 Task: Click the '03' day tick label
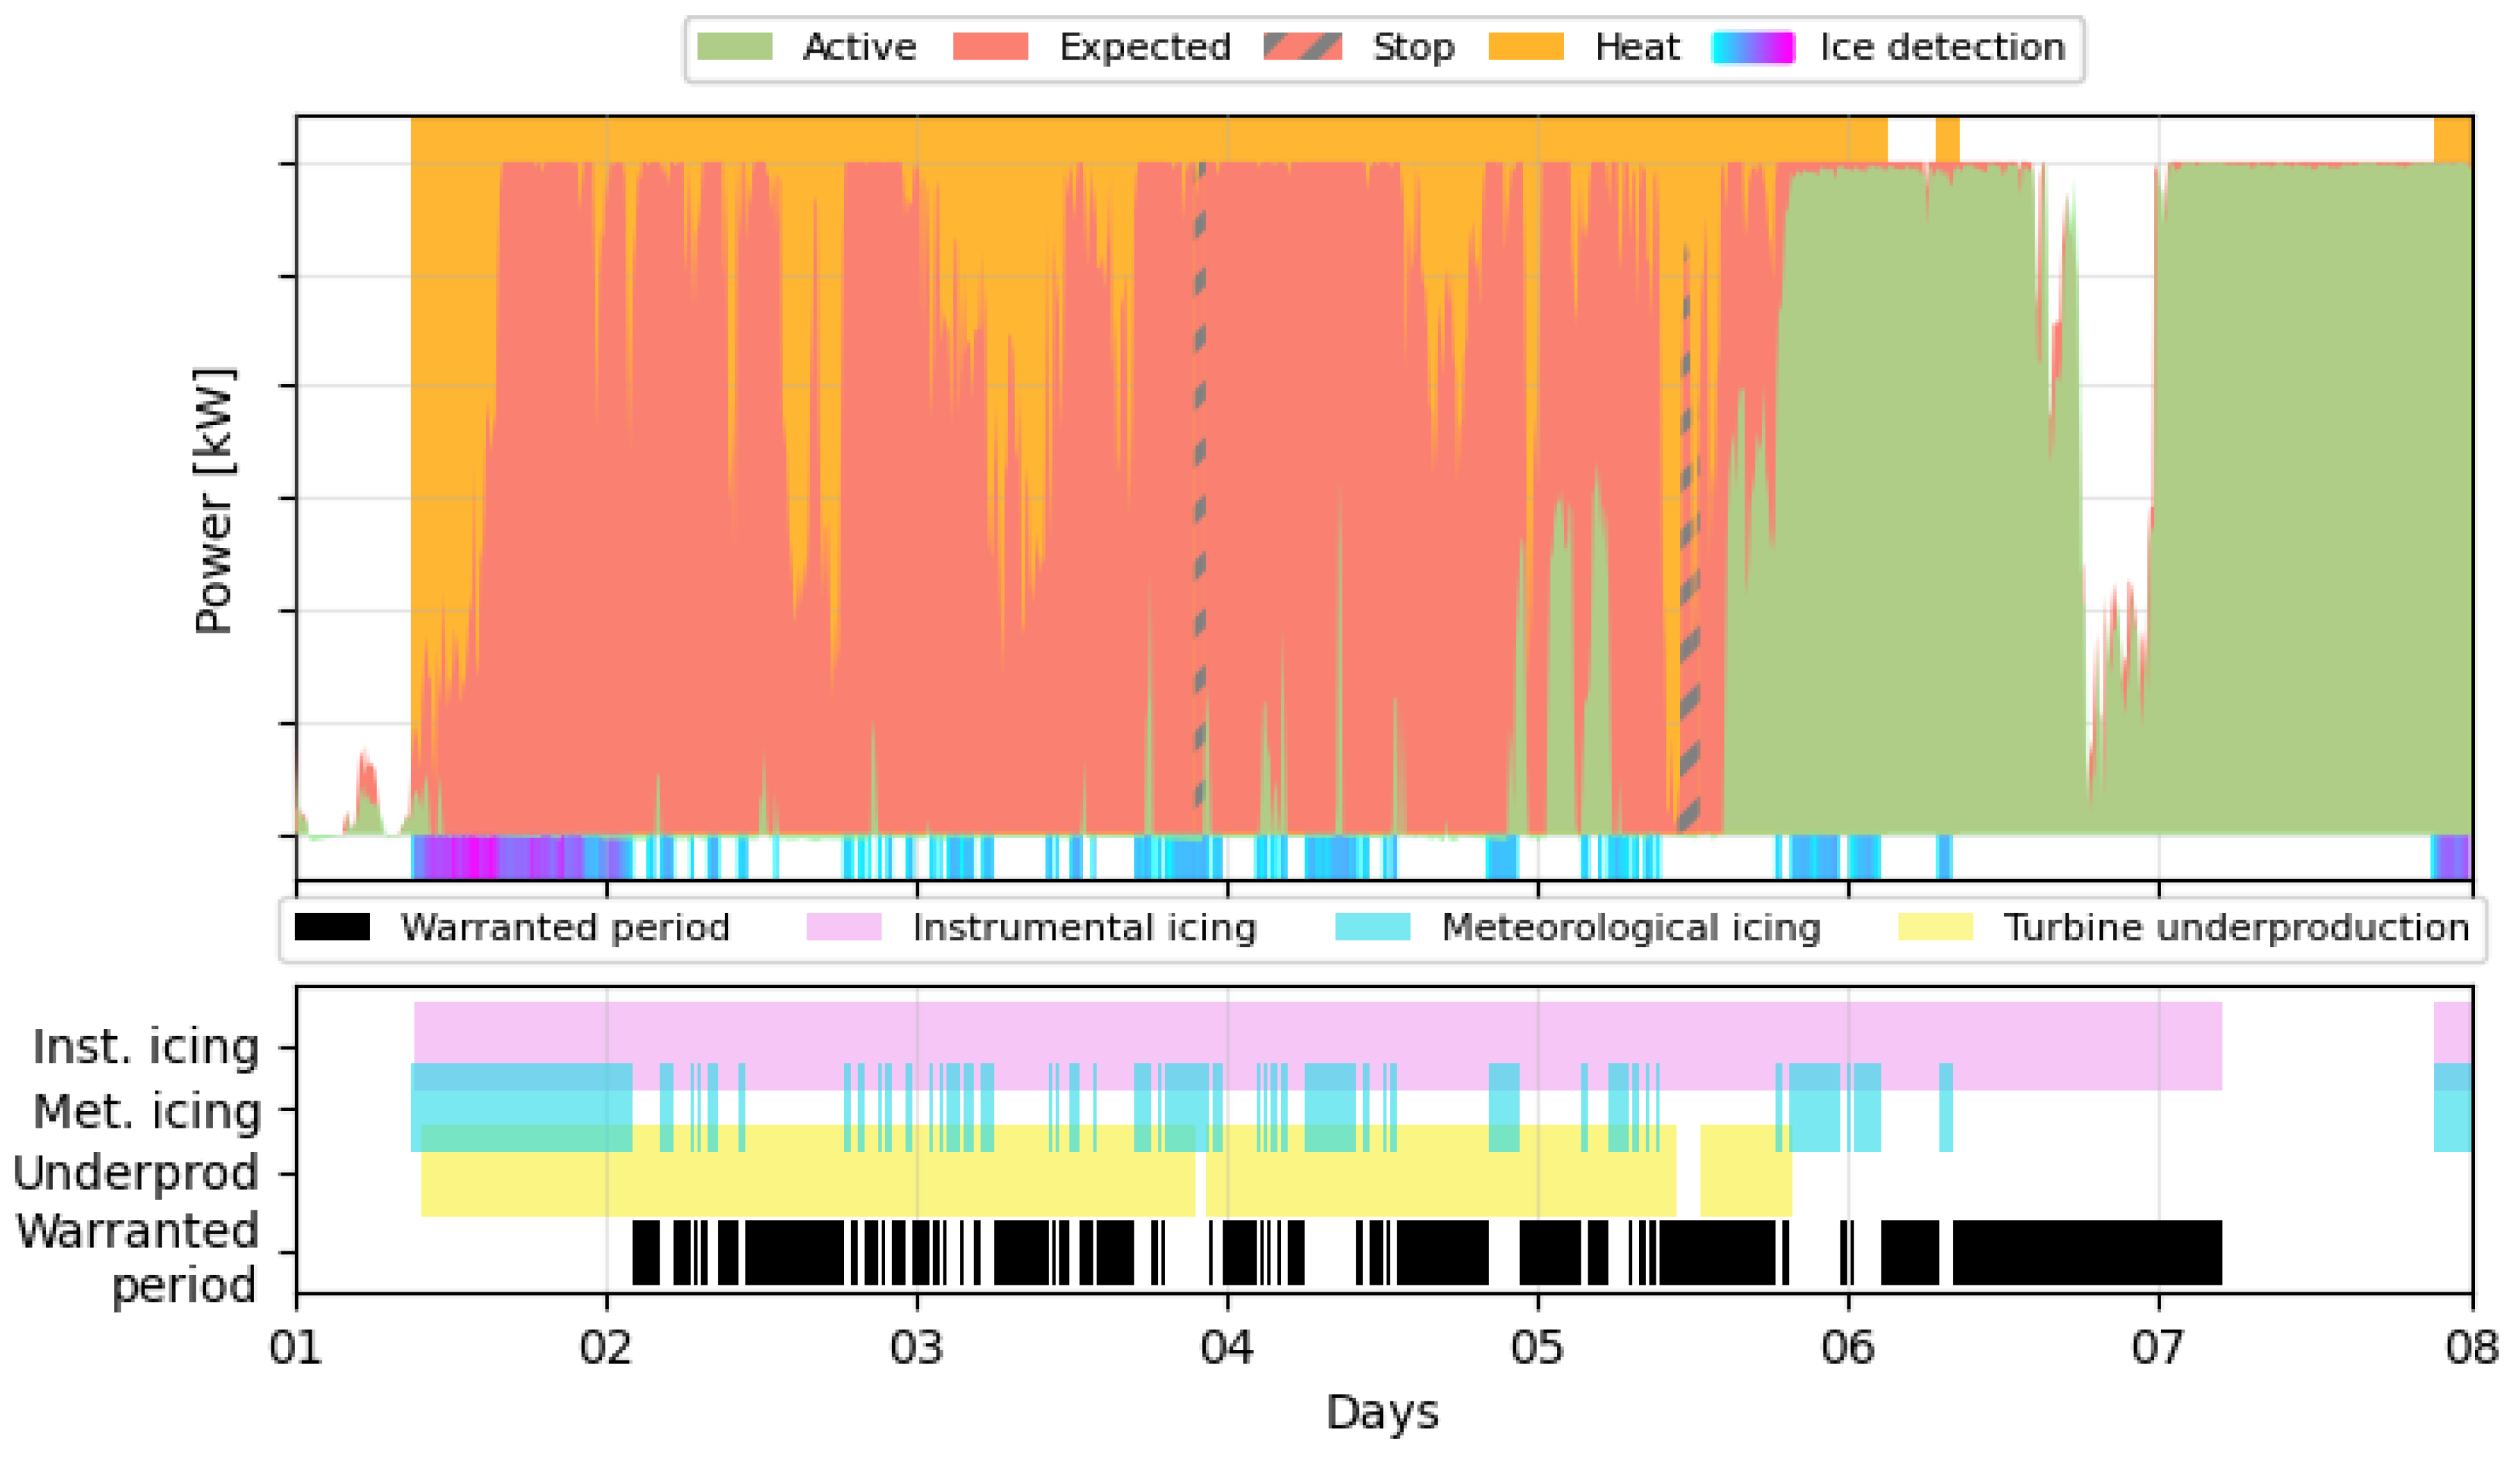917,1348
